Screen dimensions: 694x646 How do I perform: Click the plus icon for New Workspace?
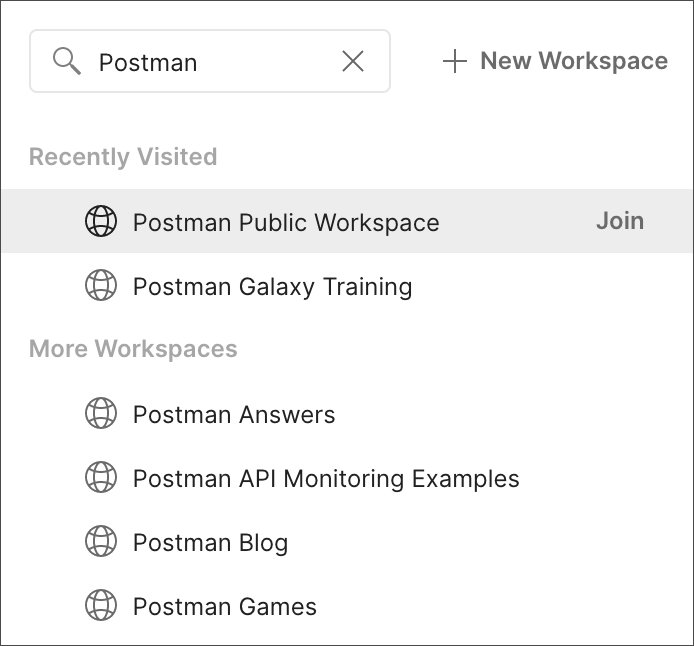coord(455,61)
